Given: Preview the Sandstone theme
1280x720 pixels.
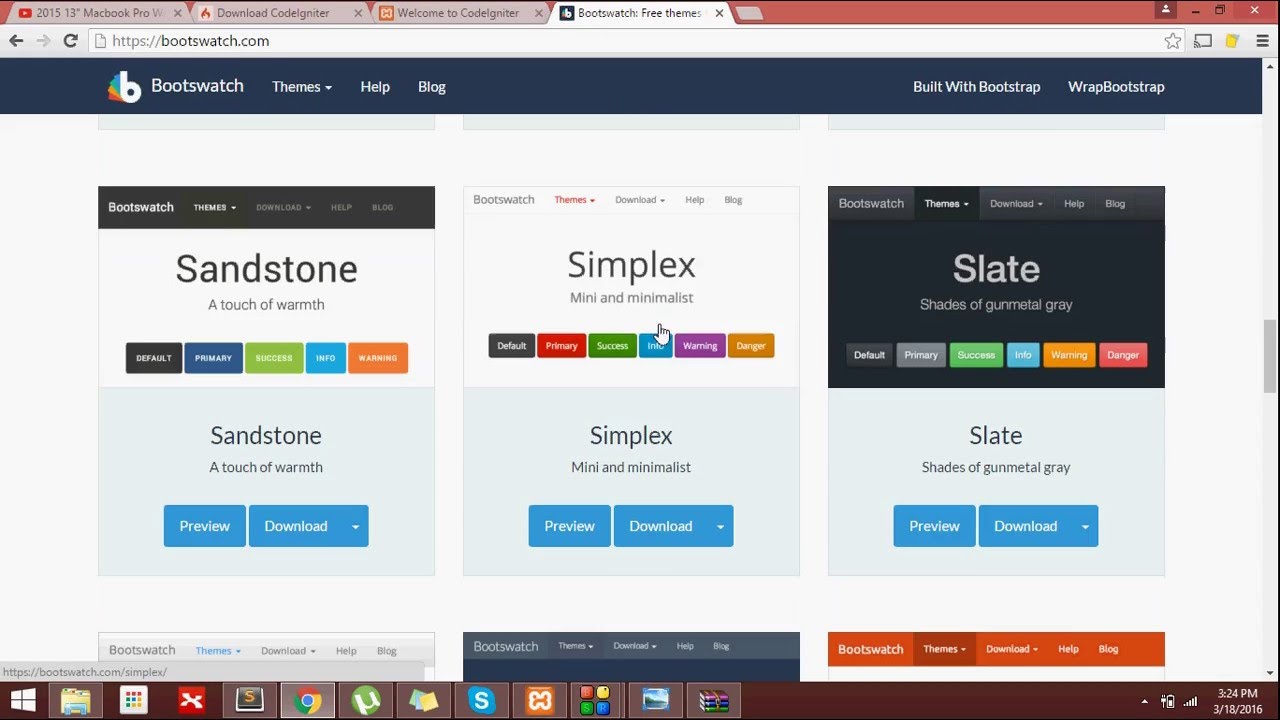Looking at the screenshot, I should click(205, 526).
